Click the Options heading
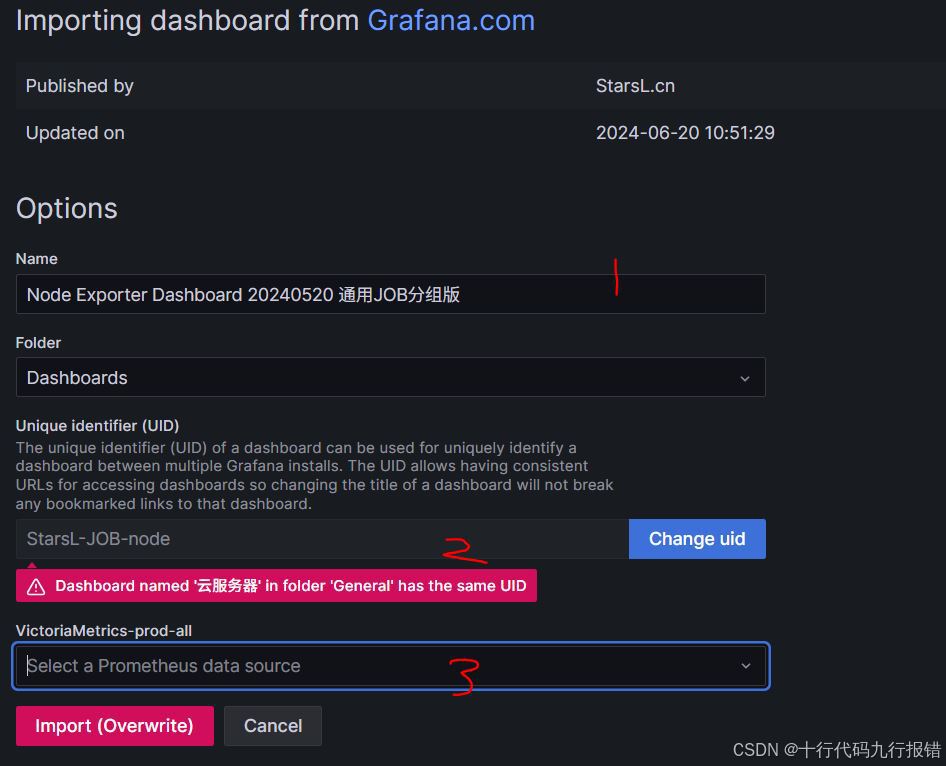 coord(67,209)
